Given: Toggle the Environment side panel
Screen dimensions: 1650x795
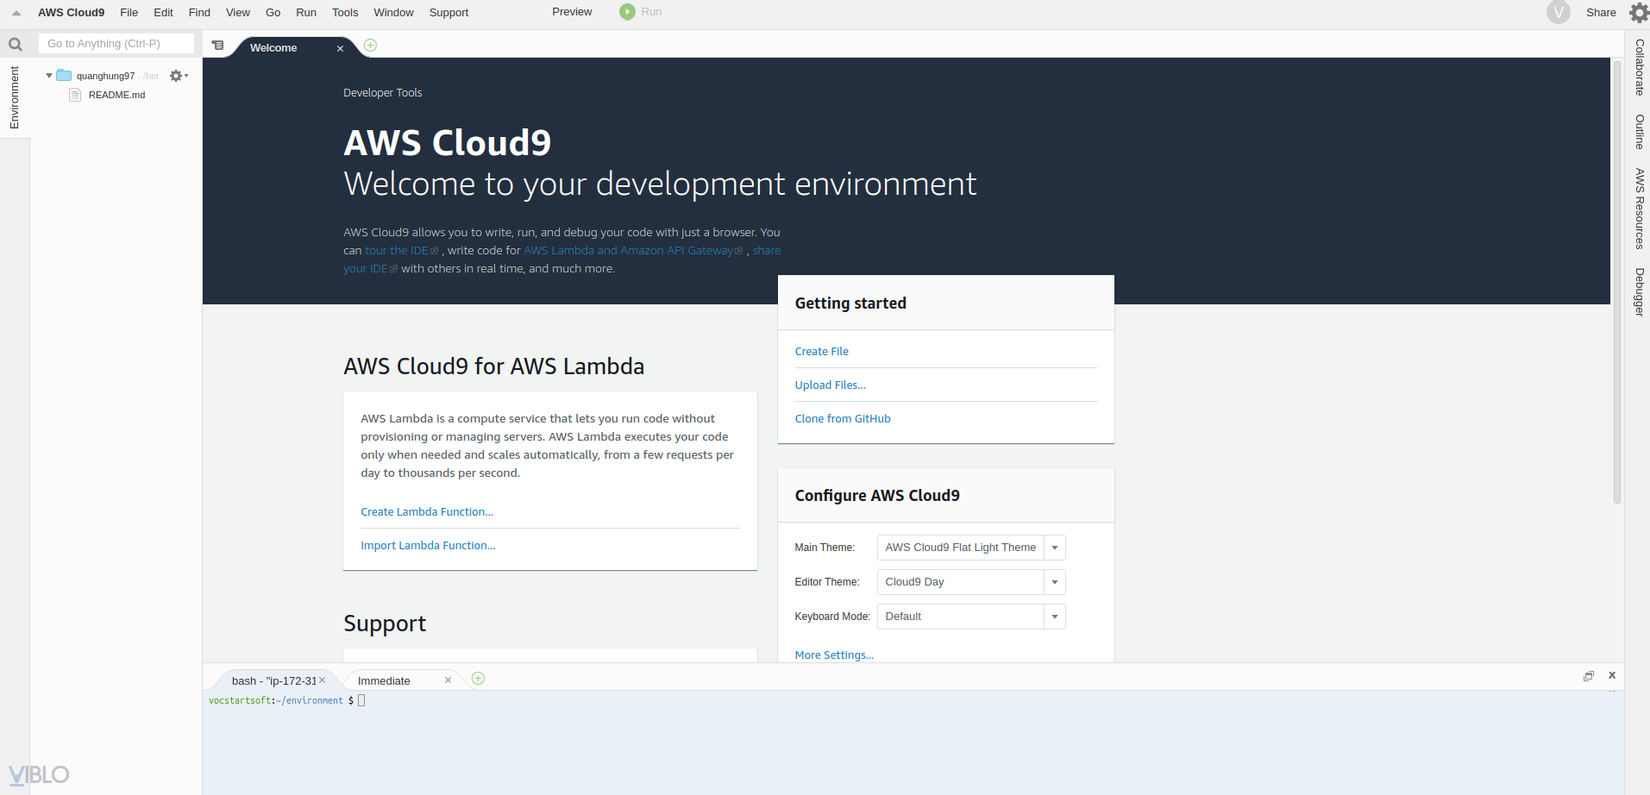Looking at the screenshot, I should click(x=14, y=98).
